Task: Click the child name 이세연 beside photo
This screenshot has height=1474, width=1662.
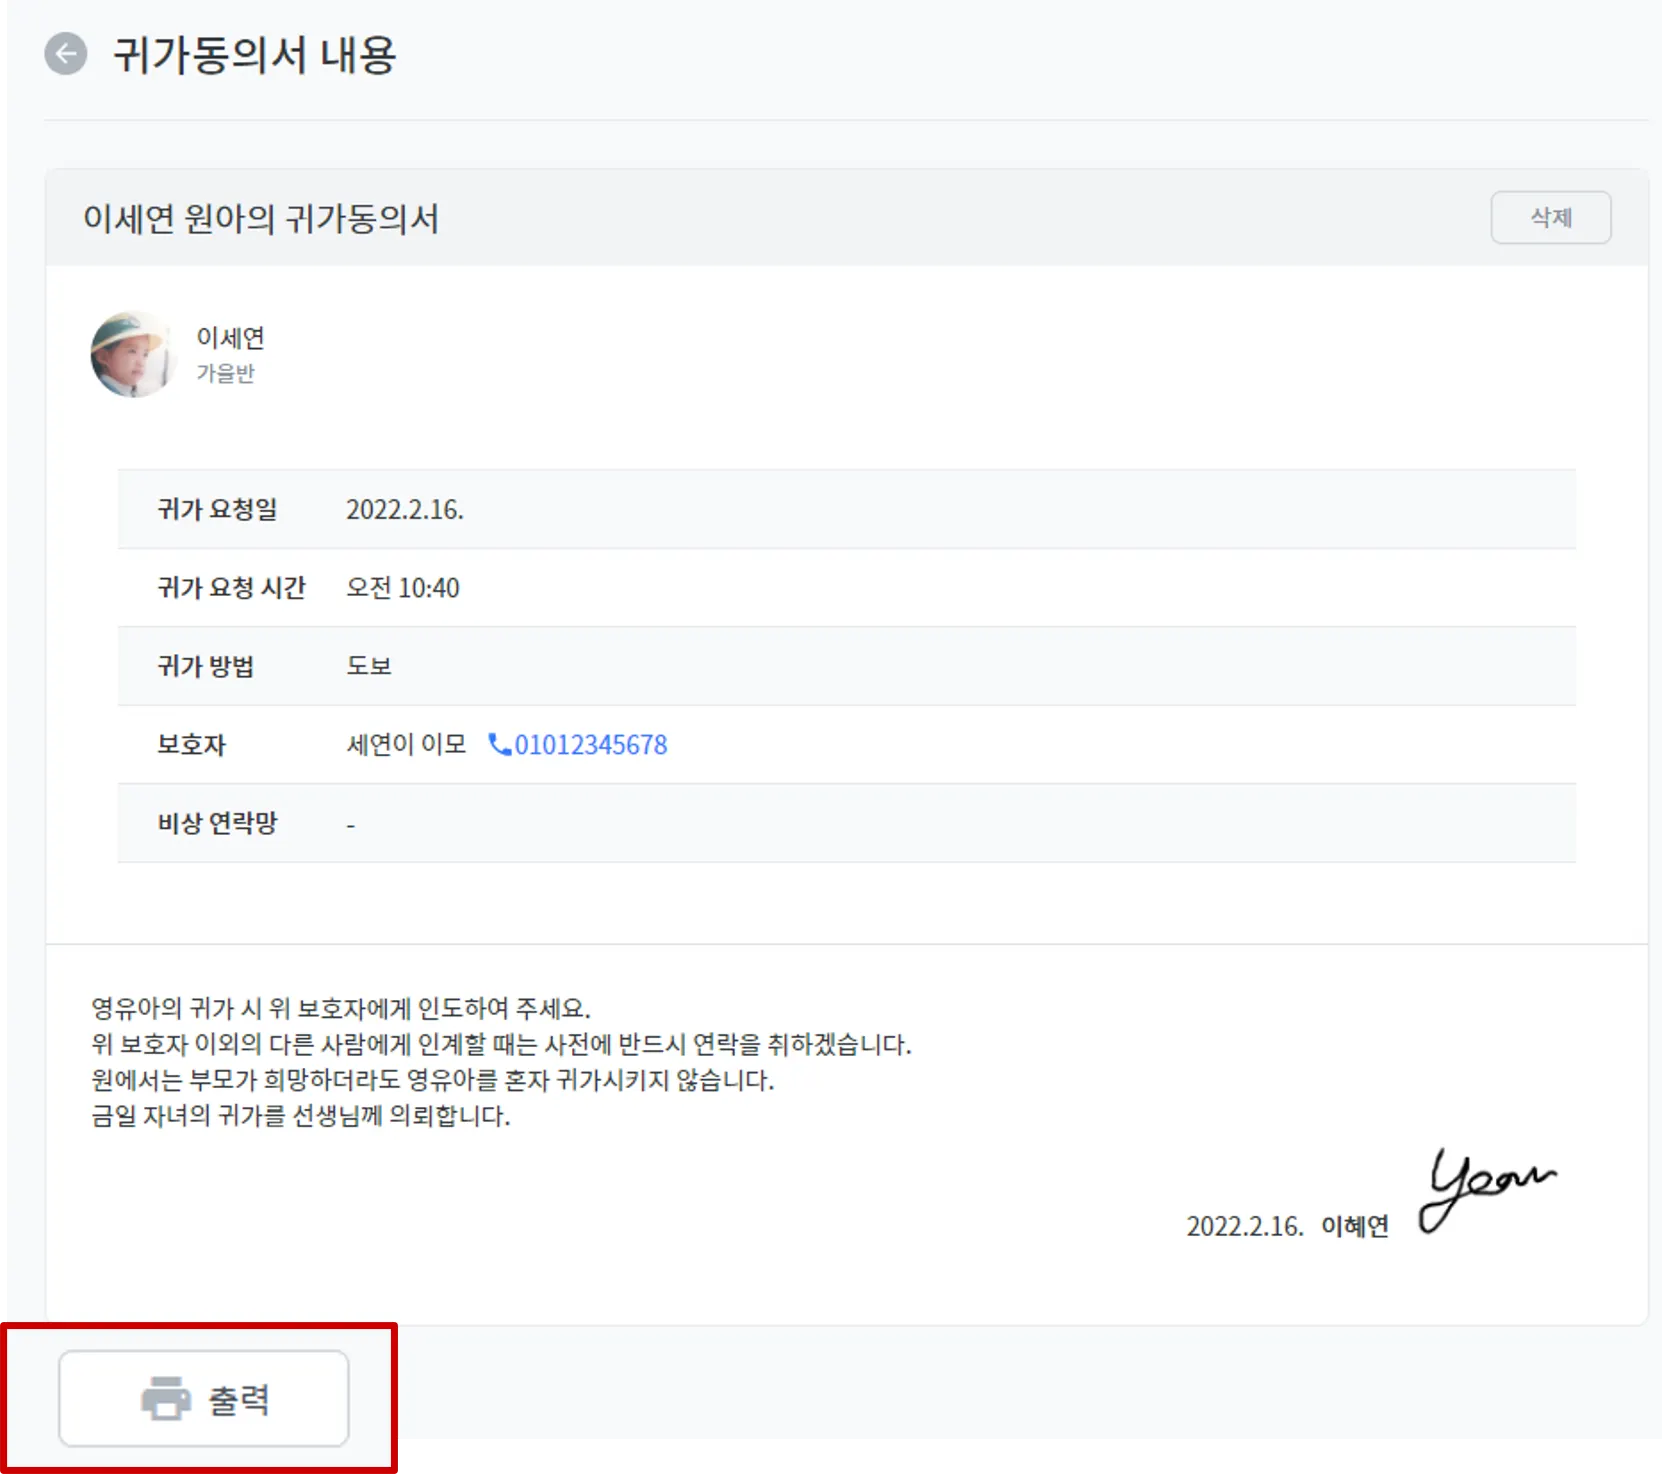Action: [231, 338]
